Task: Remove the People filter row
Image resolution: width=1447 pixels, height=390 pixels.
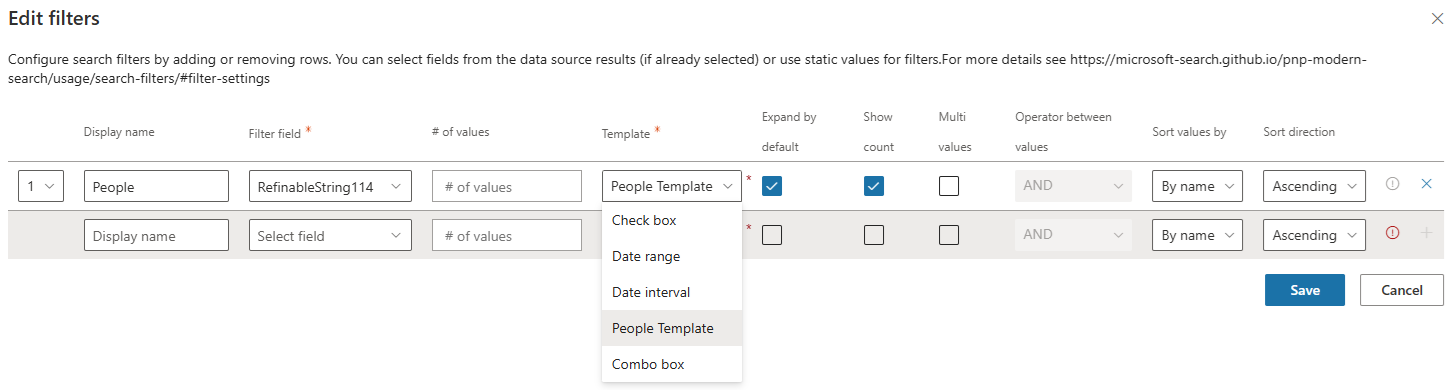Action: click(x=1427, y=184)
